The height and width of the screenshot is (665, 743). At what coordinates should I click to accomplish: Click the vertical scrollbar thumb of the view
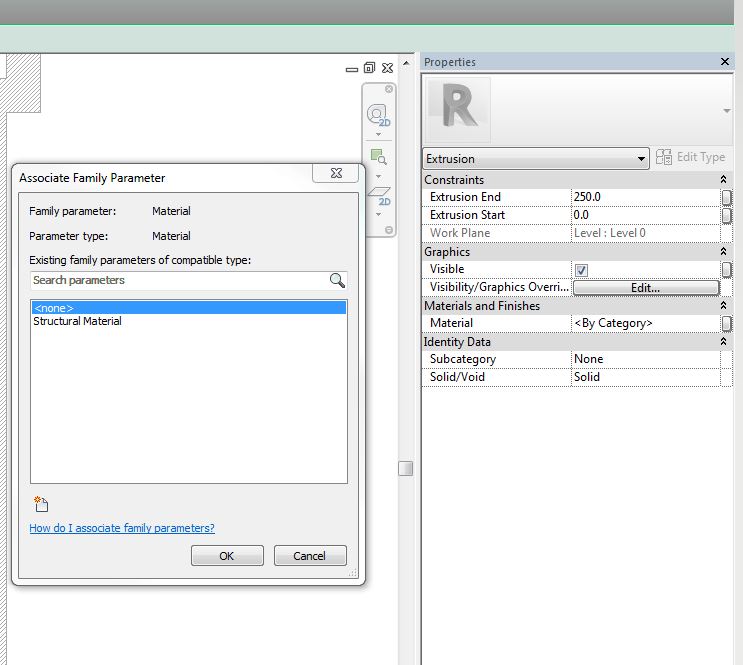coord(406,468)
